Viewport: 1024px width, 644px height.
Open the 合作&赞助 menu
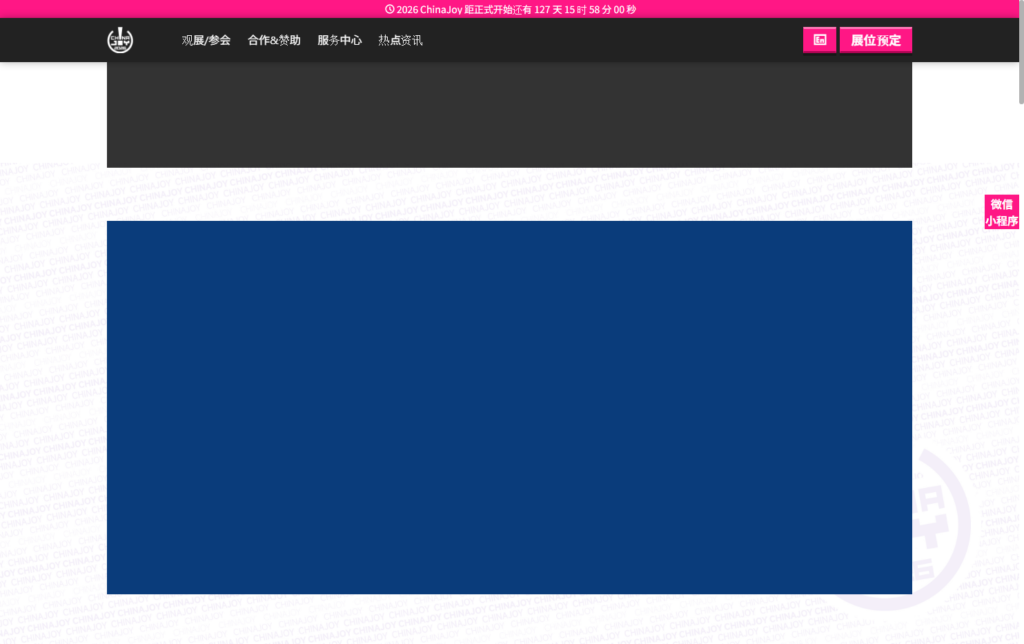274,41
